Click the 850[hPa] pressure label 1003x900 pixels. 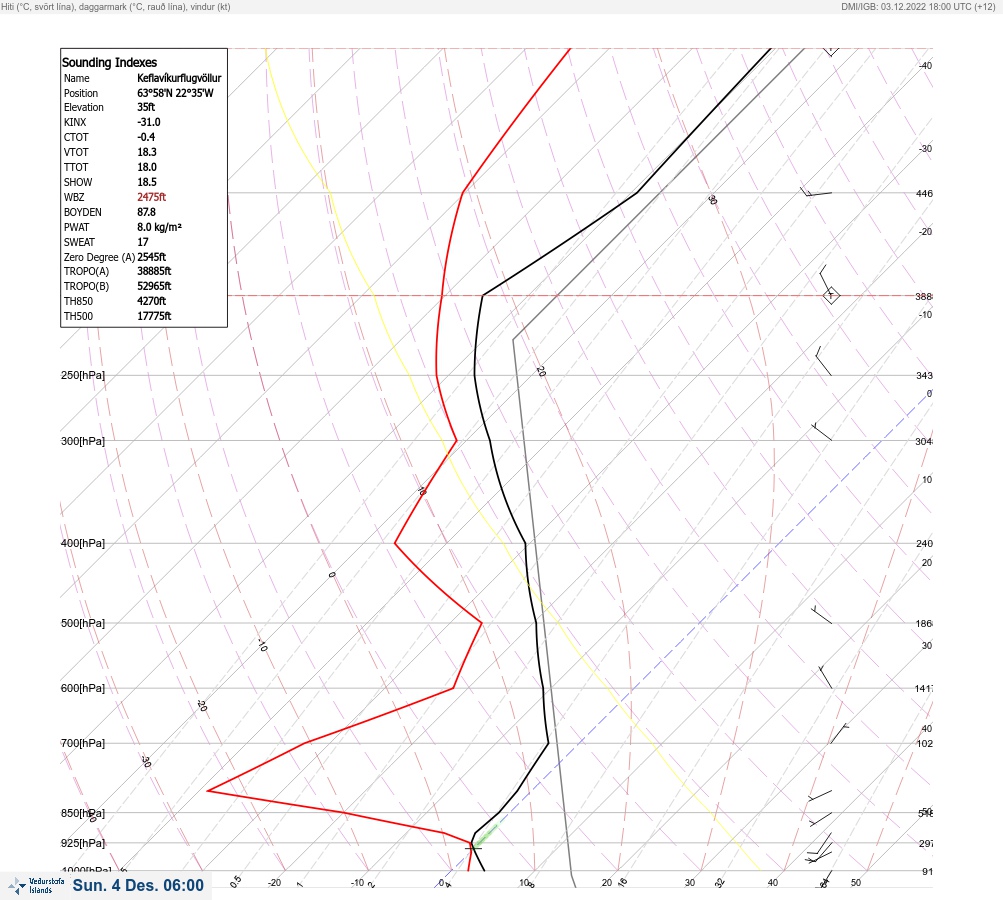click(83, 813)
